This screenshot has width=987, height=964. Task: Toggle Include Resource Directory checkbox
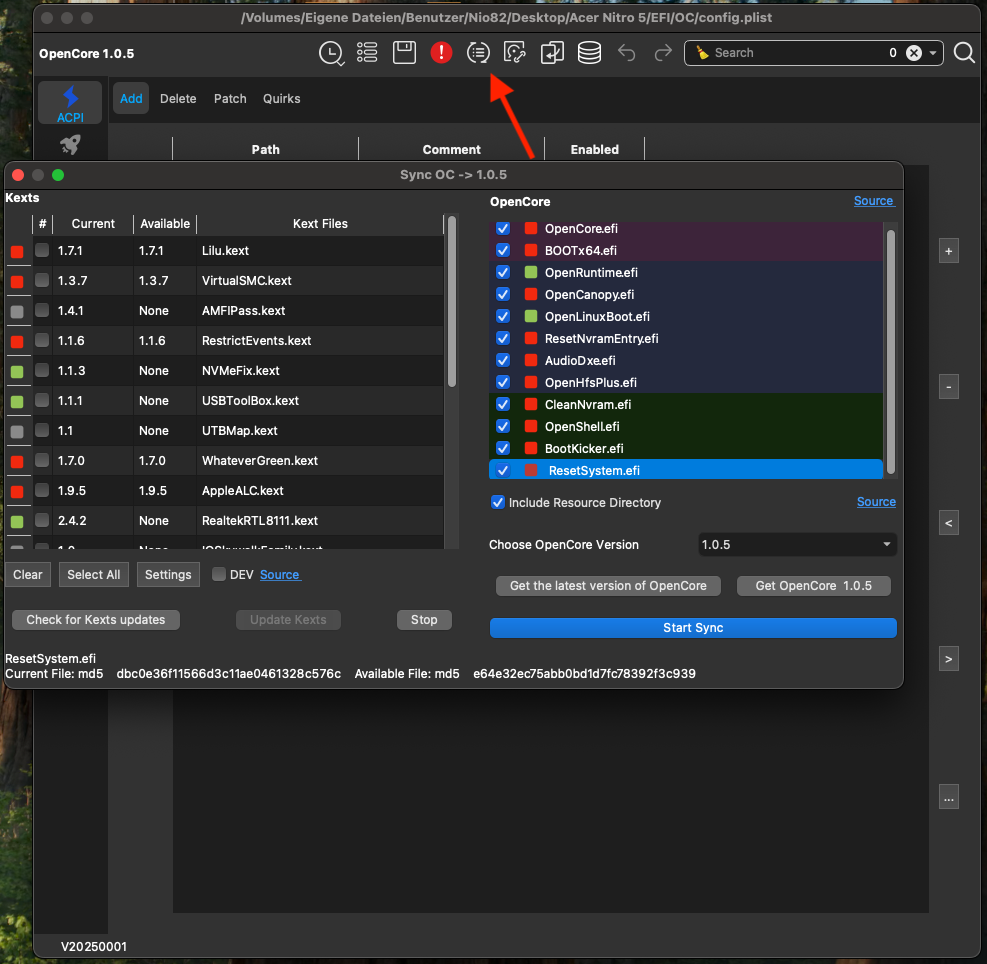(498, 502)
